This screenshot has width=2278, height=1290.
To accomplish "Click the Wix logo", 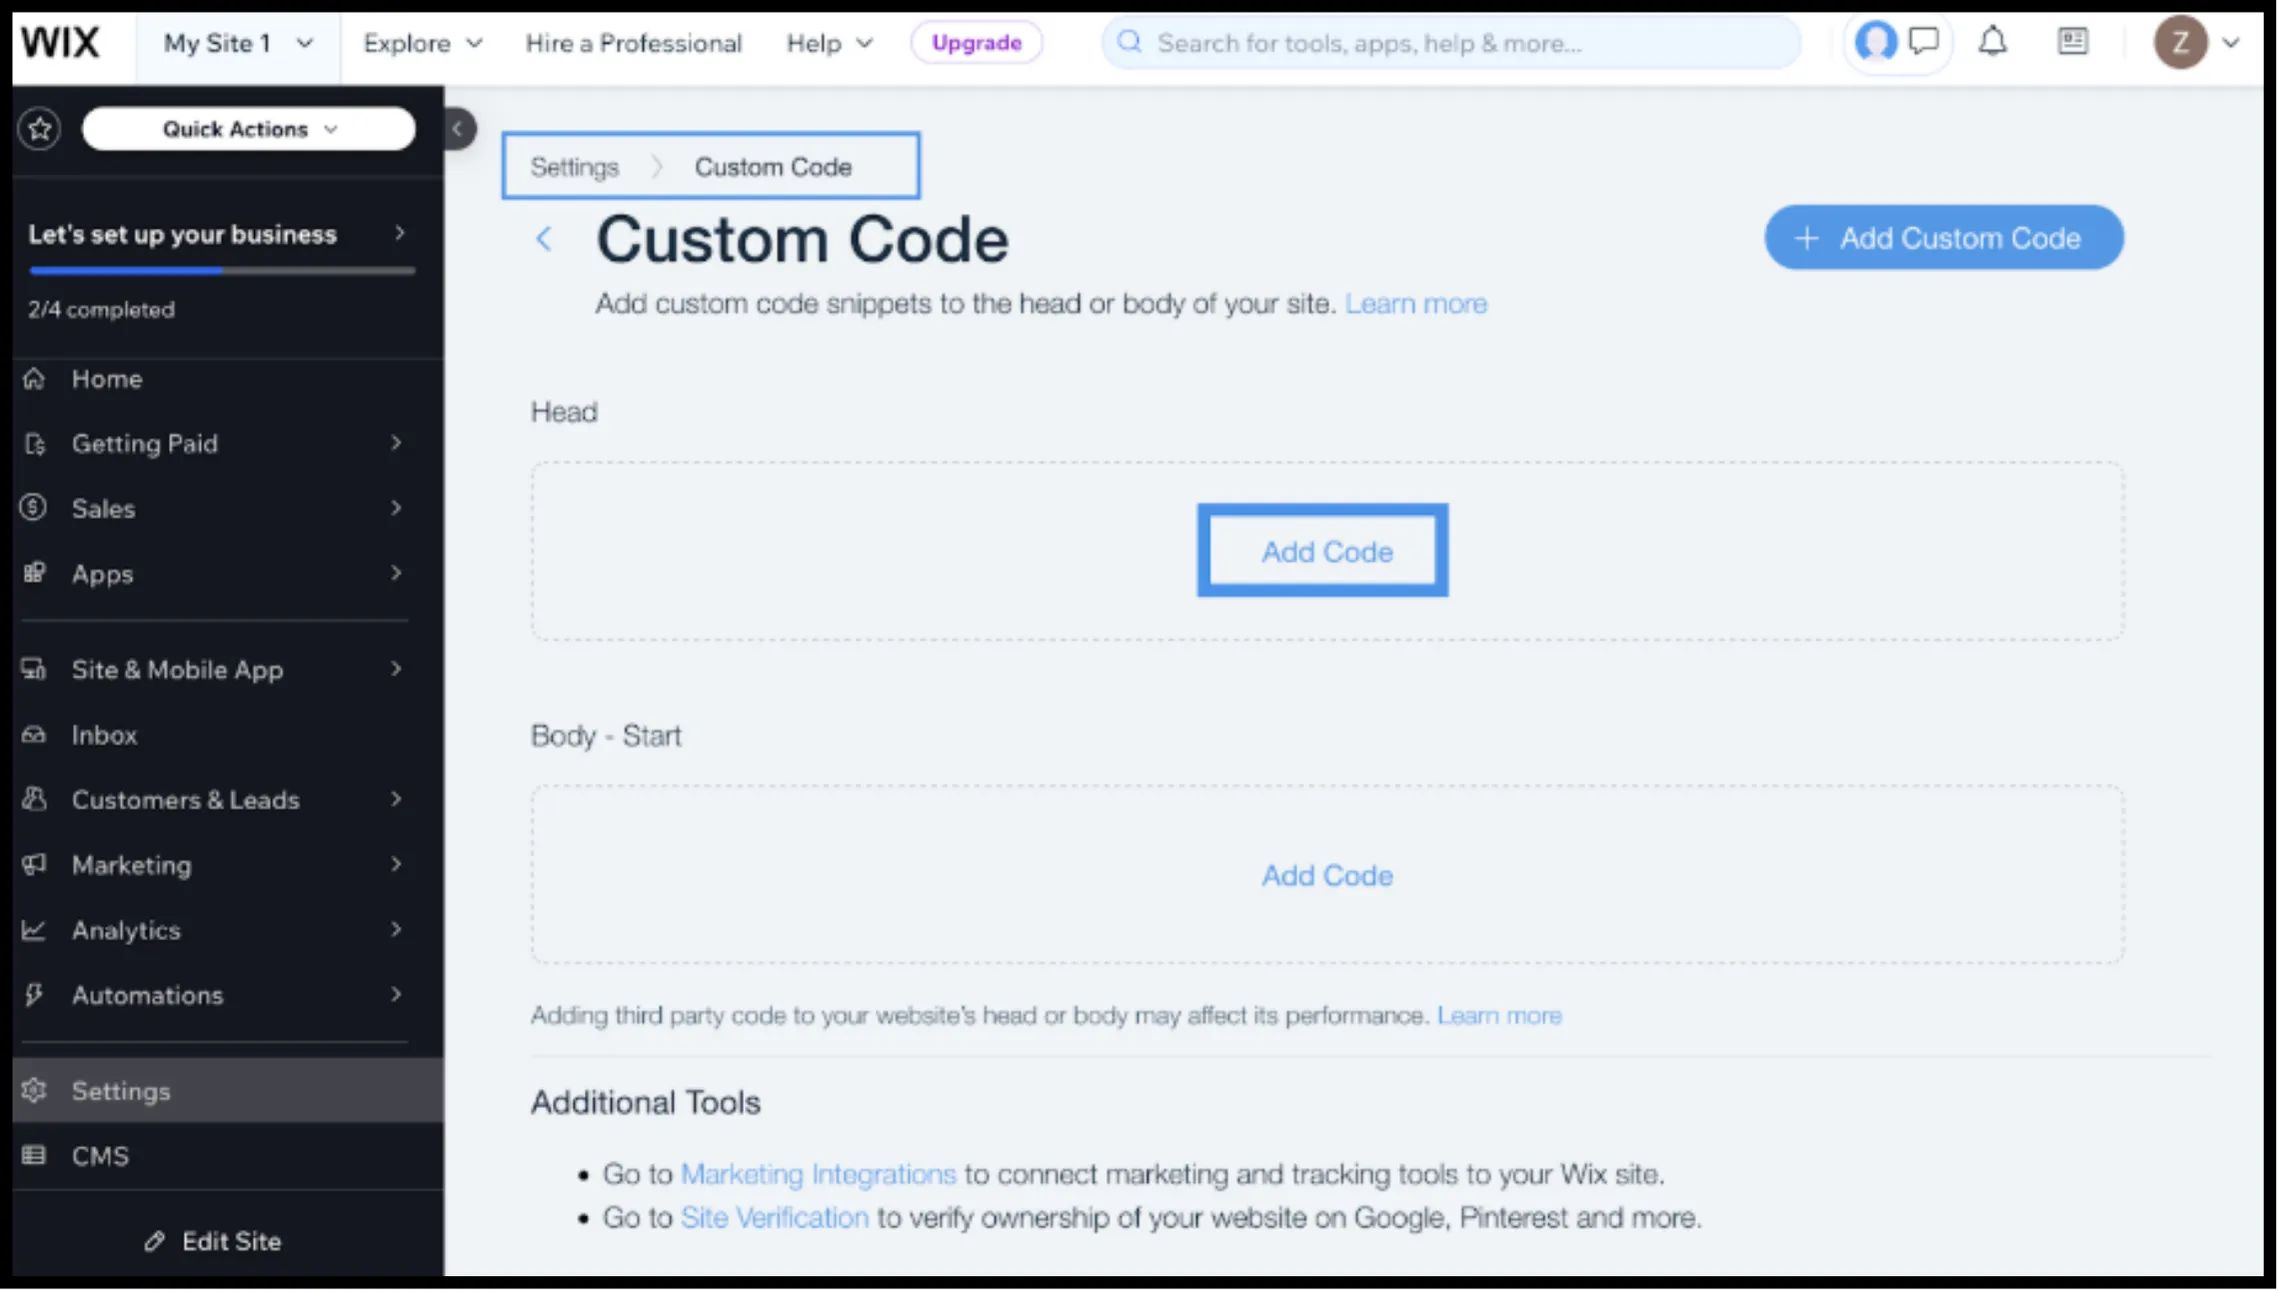I will pyautogui.click(x=62, y=42).
